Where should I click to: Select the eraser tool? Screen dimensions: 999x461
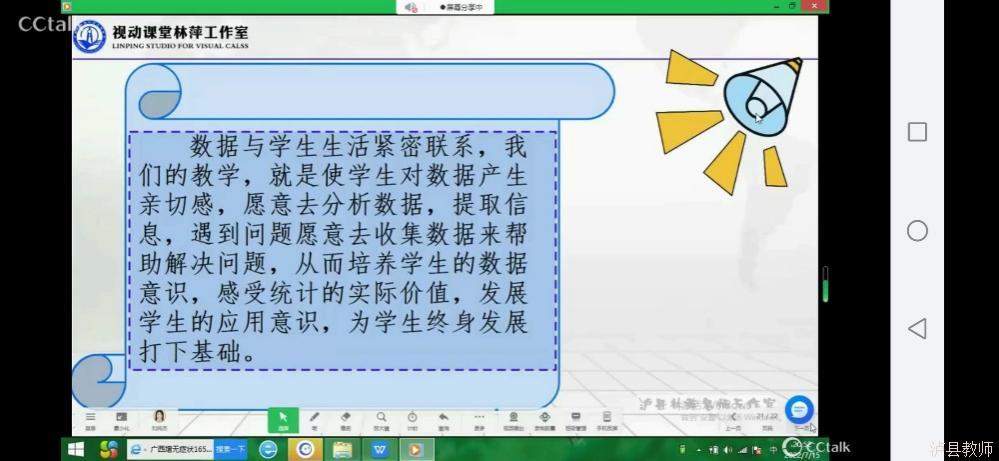pos(346,420)
